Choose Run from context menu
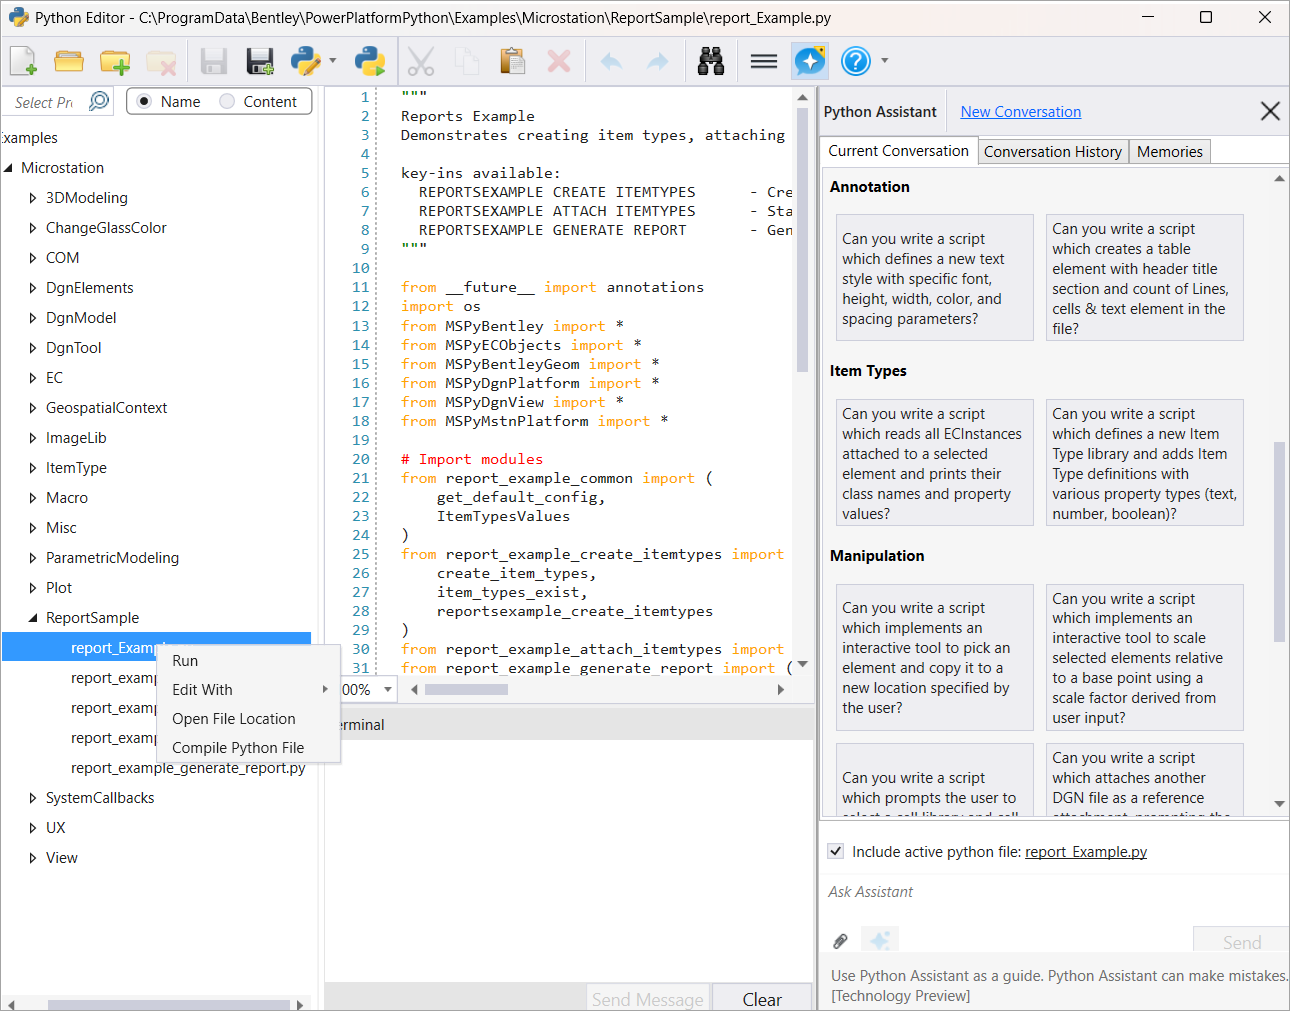The image size is (1290, 1011). pyautogui.click(x=248, y=661)
